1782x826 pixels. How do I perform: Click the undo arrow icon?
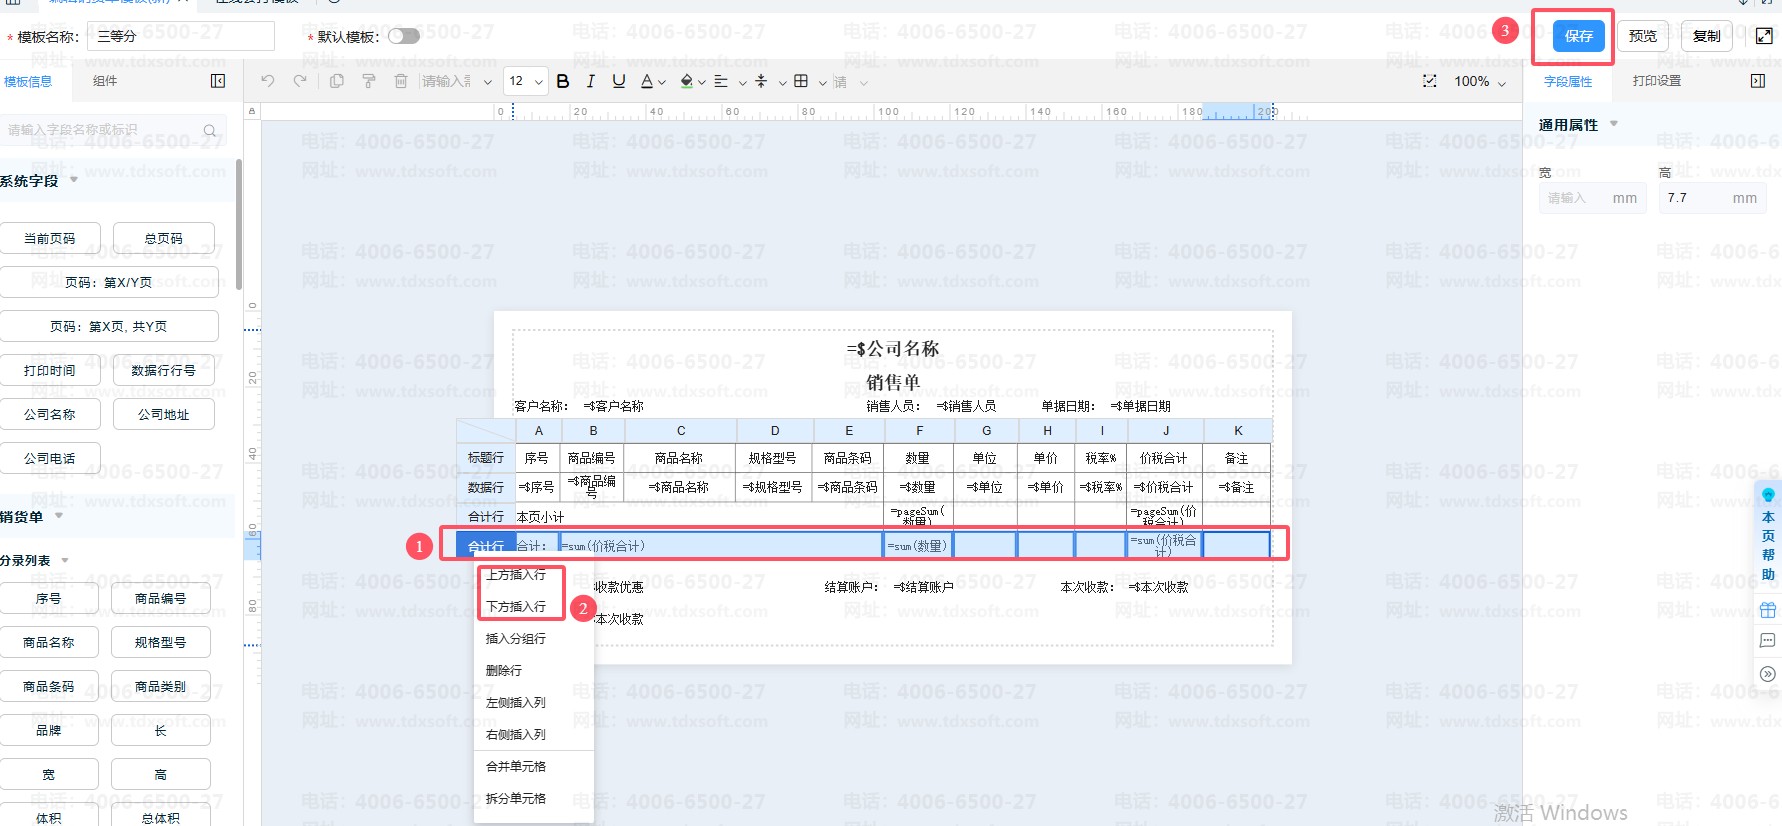(267, 81)
